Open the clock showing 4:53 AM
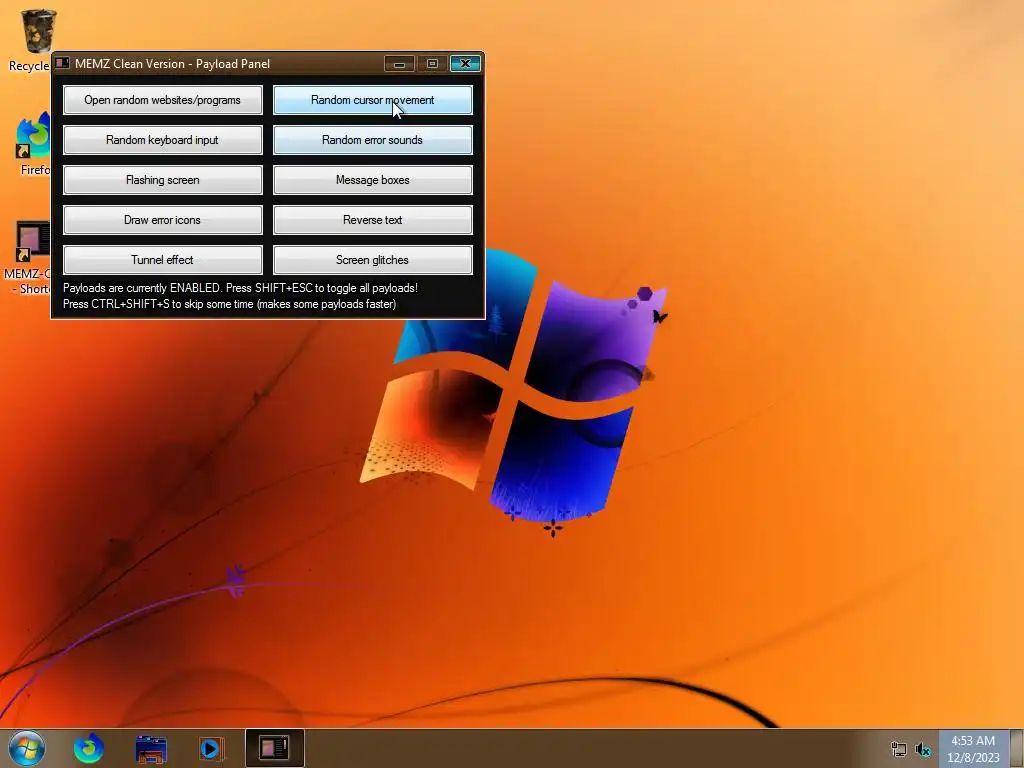Screen dimensions: 1024x768 (973, 749)
